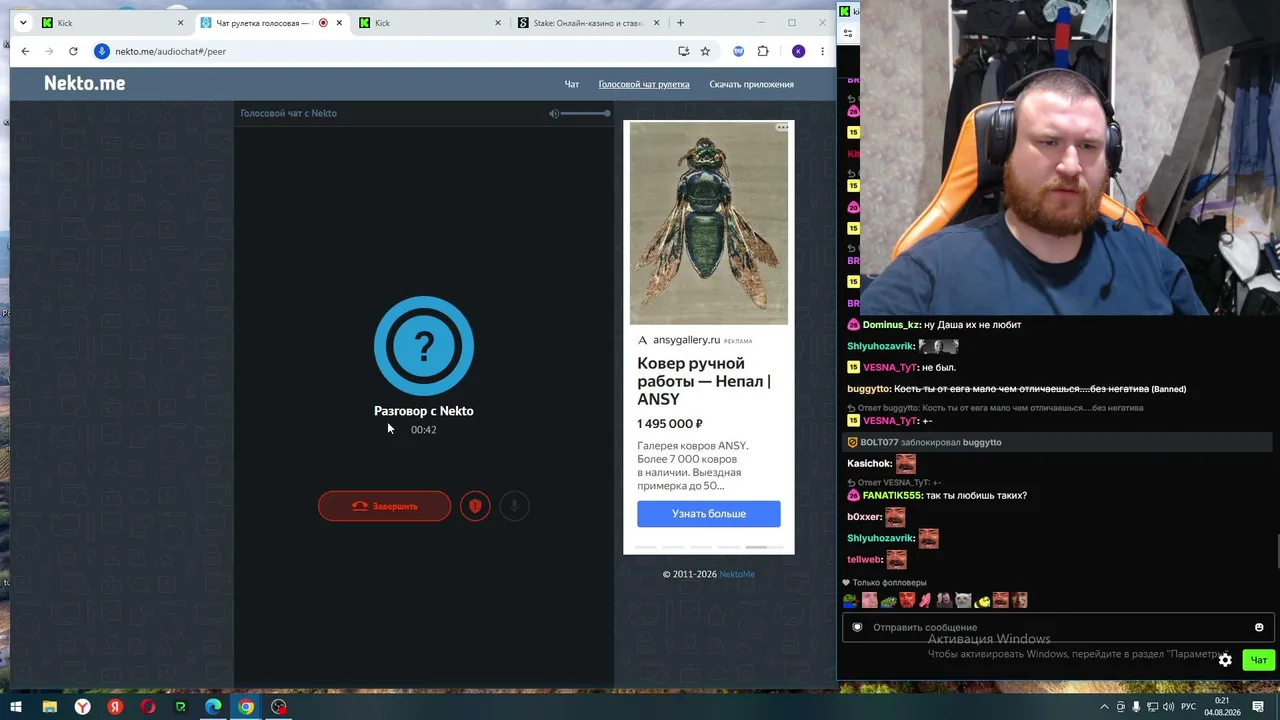The width and height of the screenshot is (1280, 720).
Task: Click the install app icon in address bar
Action: (x=683, y=51)
